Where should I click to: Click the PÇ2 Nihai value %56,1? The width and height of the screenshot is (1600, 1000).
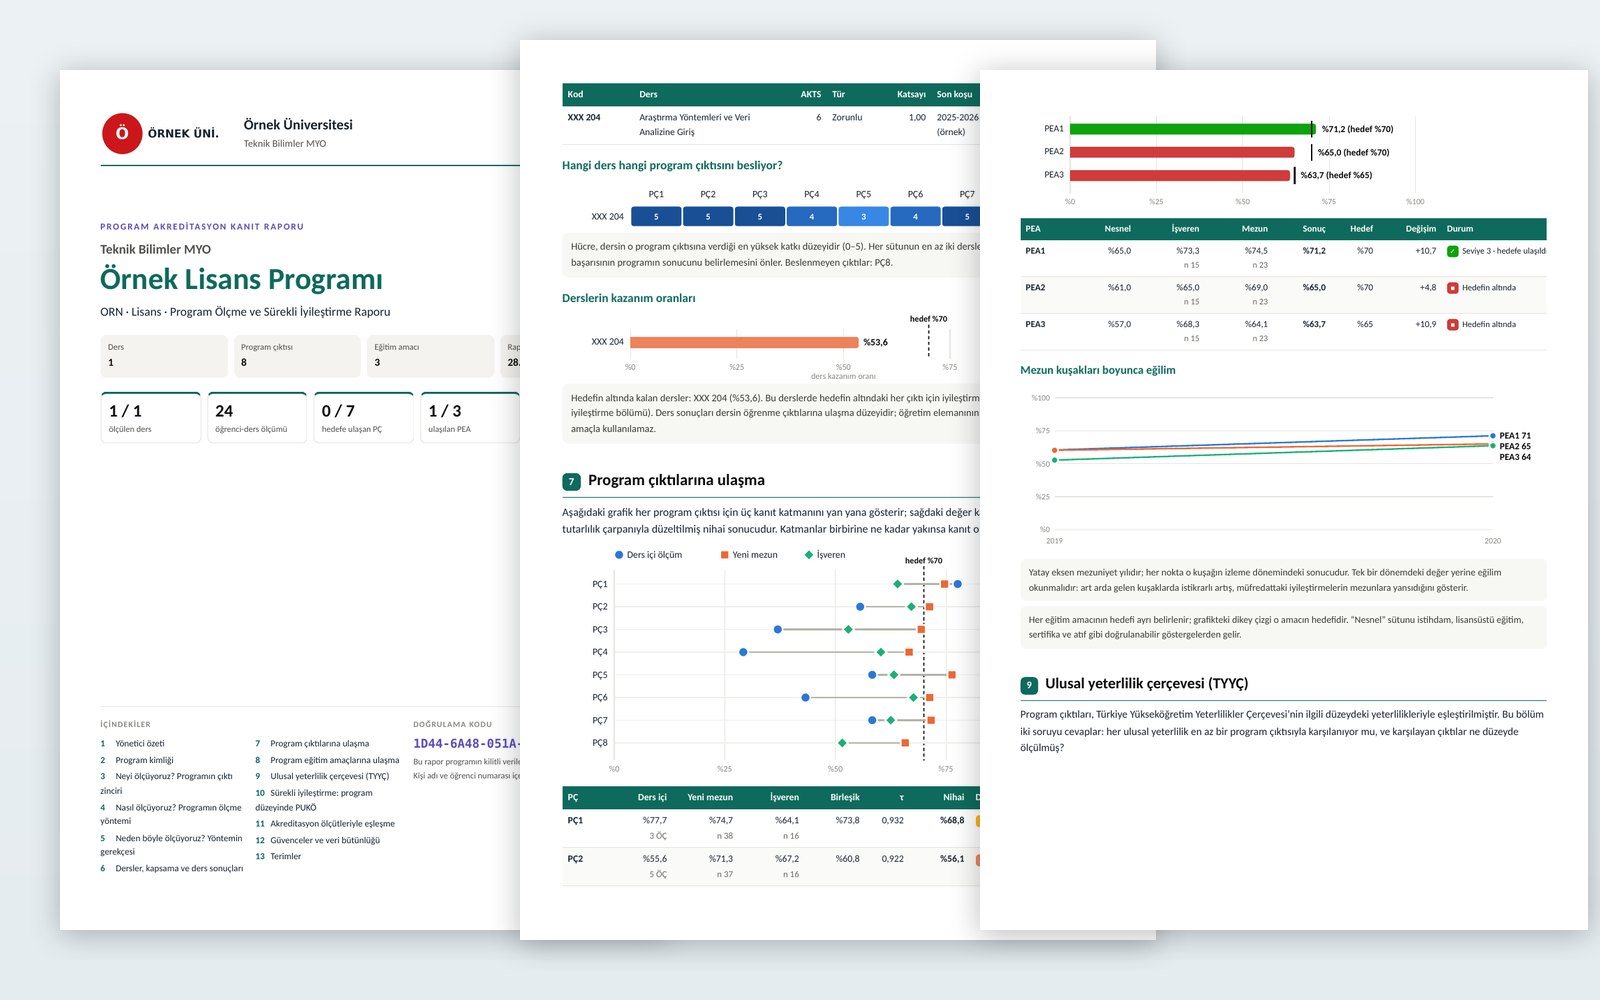(952, 859)
